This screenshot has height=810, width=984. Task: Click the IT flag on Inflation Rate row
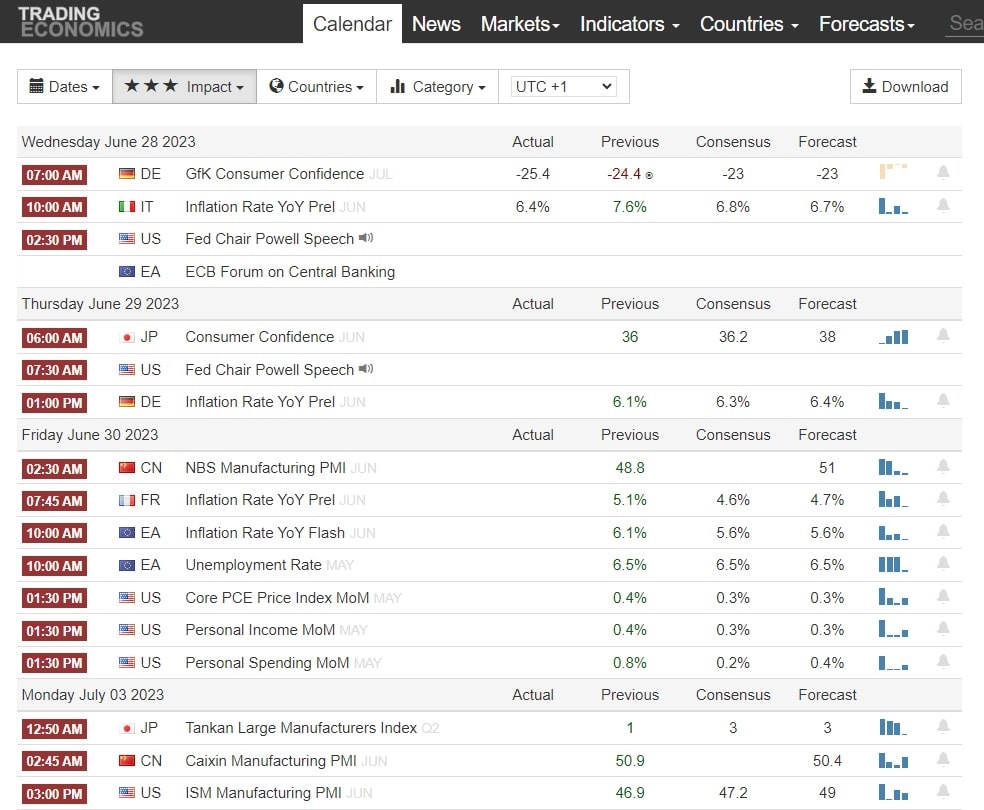click(127, 206)
